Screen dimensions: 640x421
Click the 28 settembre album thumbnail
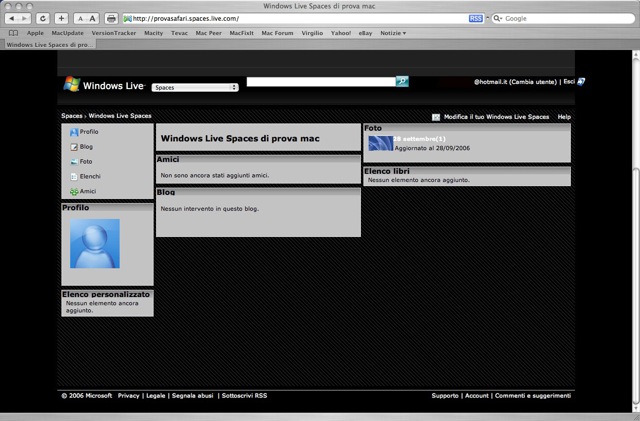coord(380,143)
